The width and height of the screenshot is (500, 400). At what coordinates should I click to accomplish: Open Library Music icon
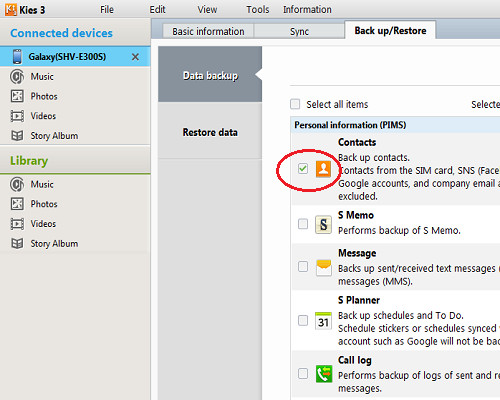17,184
